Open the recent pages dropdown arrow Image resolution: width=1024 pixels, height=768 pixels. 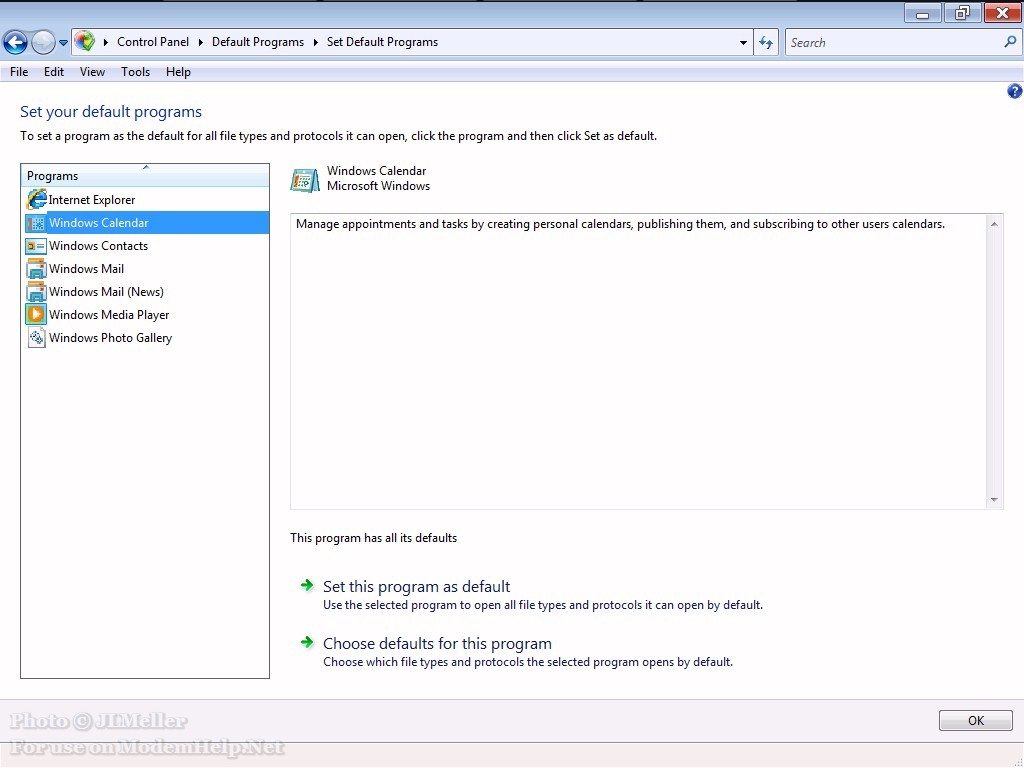point(63,43)
